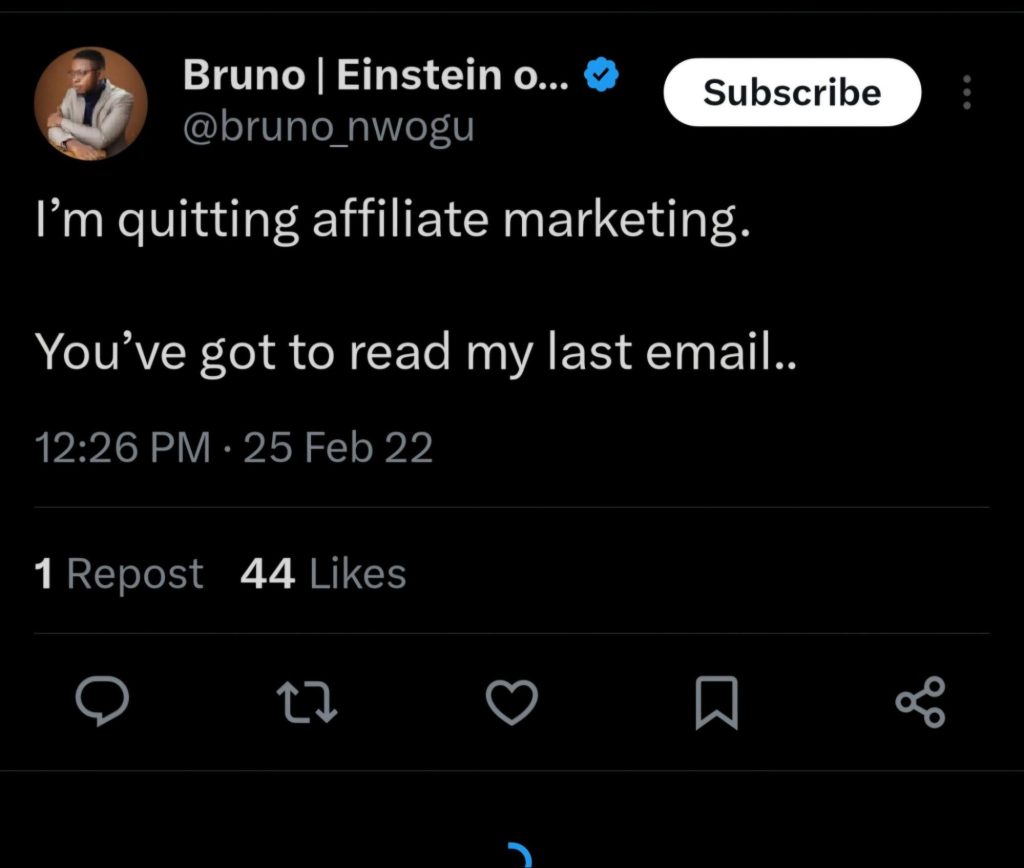Click the line 'You've got to read my last email..'
1024x868 pixels.
tap(416, 352)
